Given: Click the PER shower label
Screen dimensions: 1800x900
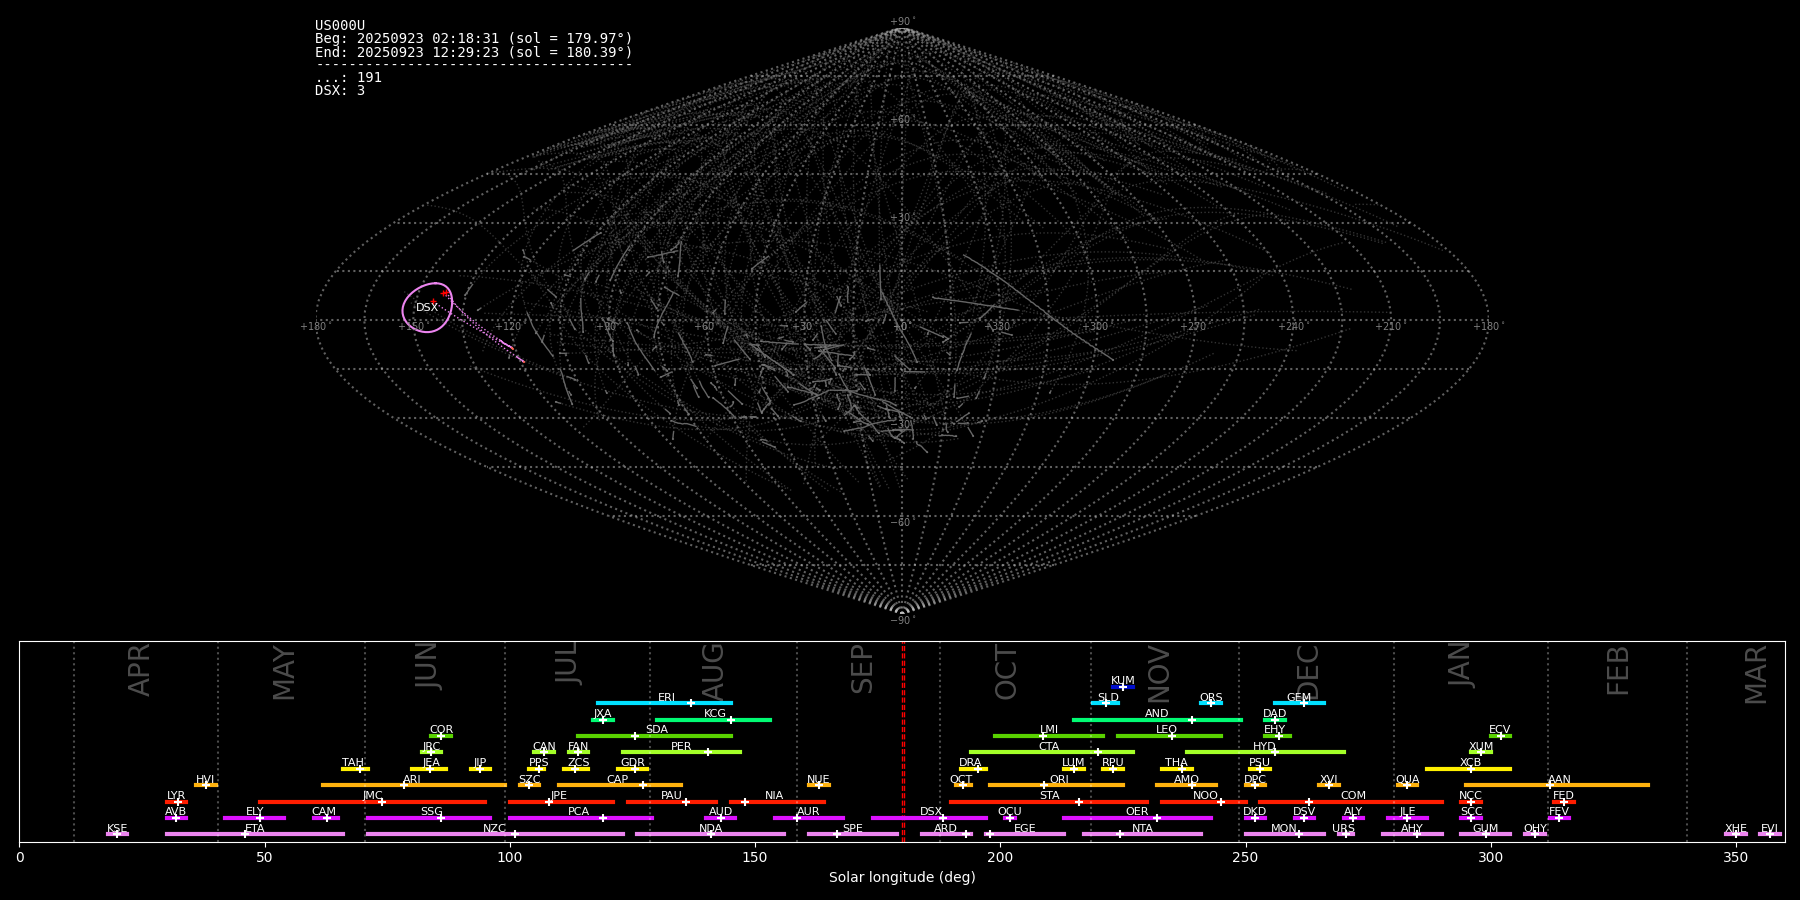Looking at the screenshot, I should pos(681,747).
